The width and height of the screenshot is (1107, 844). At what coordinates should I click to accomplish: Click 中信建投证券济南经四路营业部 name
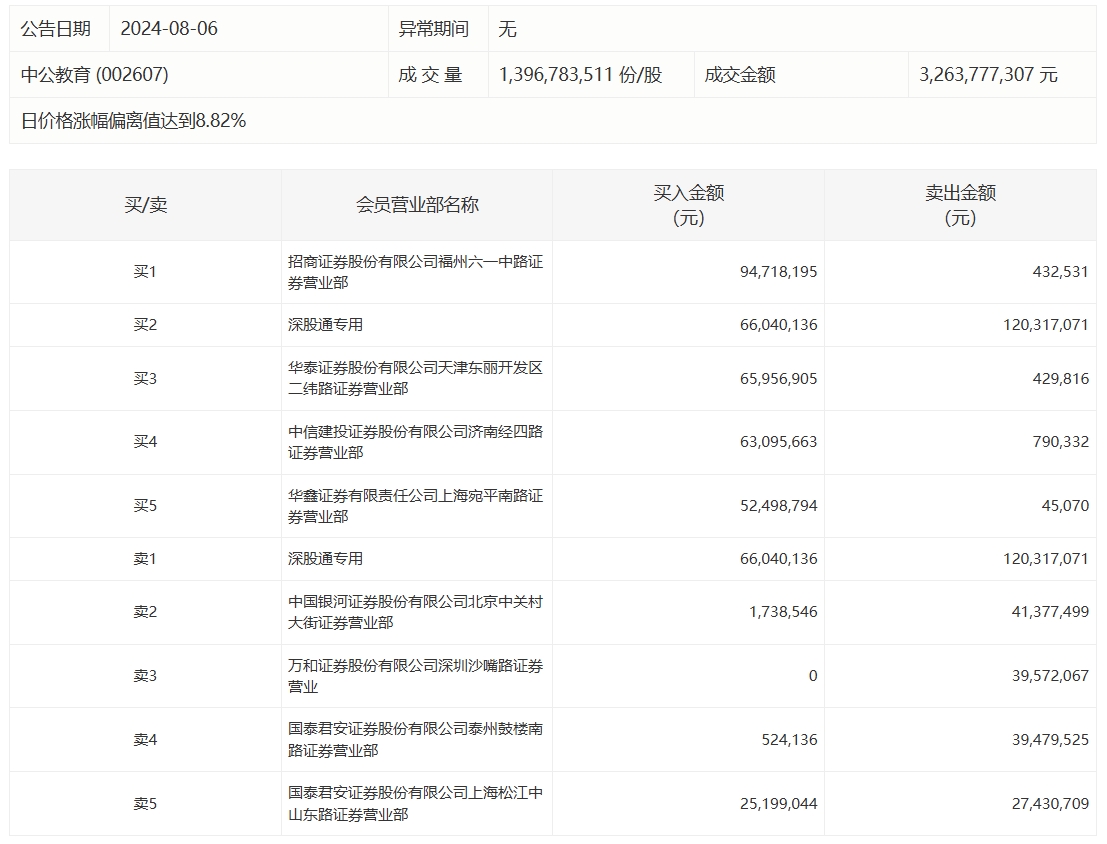tap(415, 442)
